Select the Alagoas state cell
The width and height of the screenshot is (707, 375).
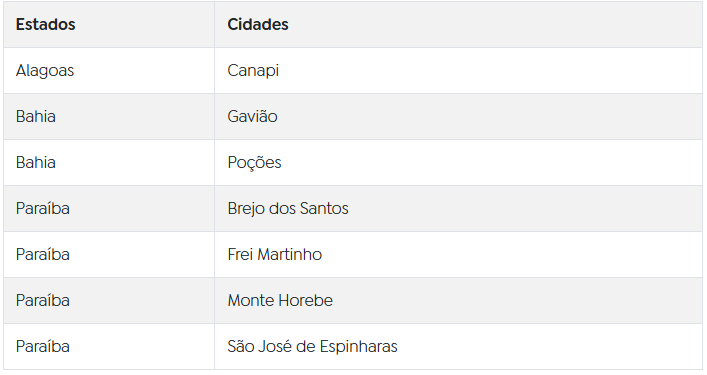click(109, 70)
